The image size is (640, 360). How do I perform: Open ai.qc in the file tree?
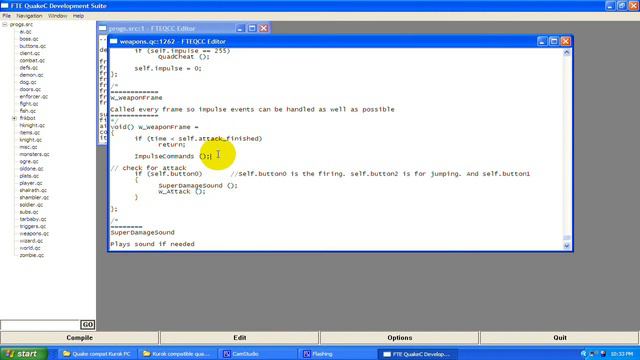[25, 32]
